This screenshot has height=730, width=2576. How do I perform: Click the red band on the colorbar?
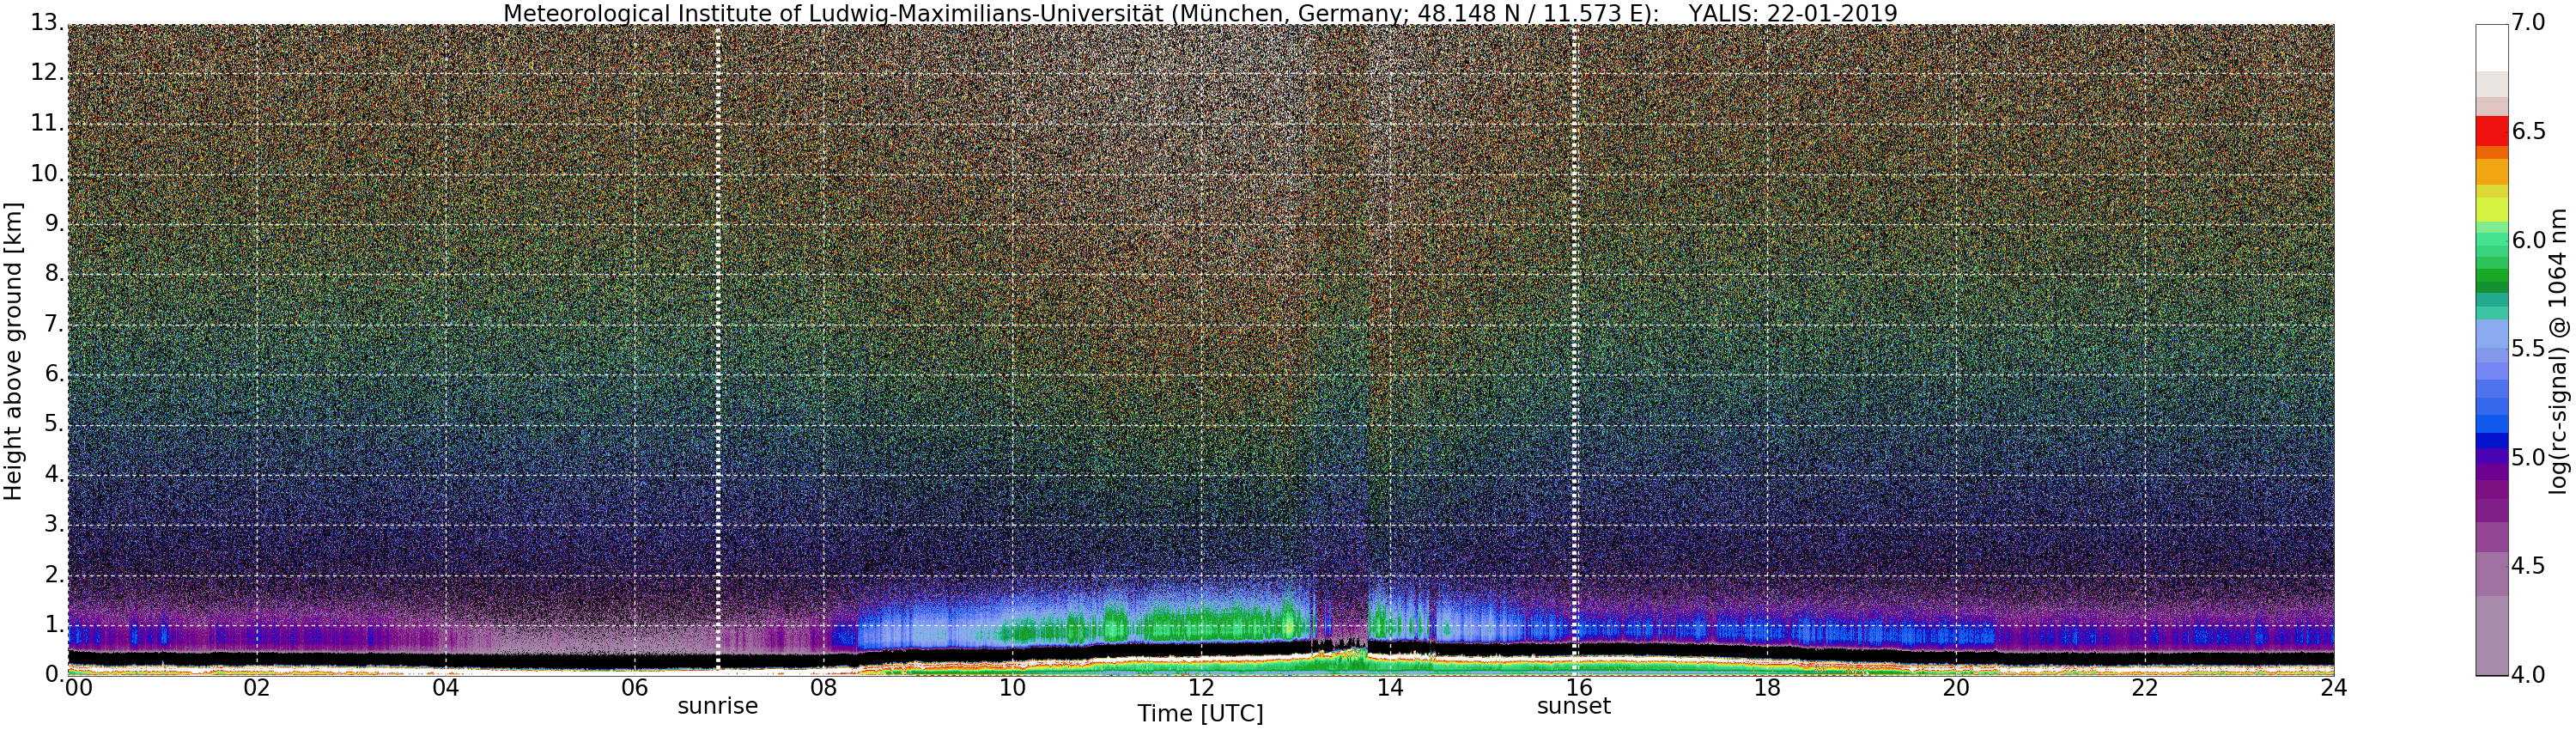2490,132
